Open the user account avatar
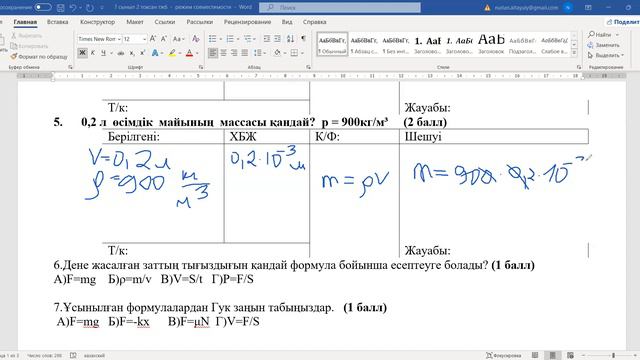This screenshot has width=640, height=360. (x=568, y=7)
